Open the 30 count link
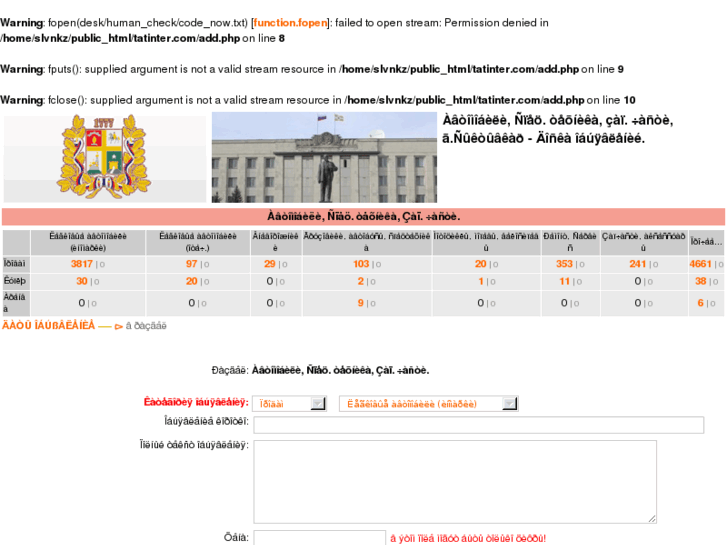The image size is (727, 545). click(x=82, y=281)
